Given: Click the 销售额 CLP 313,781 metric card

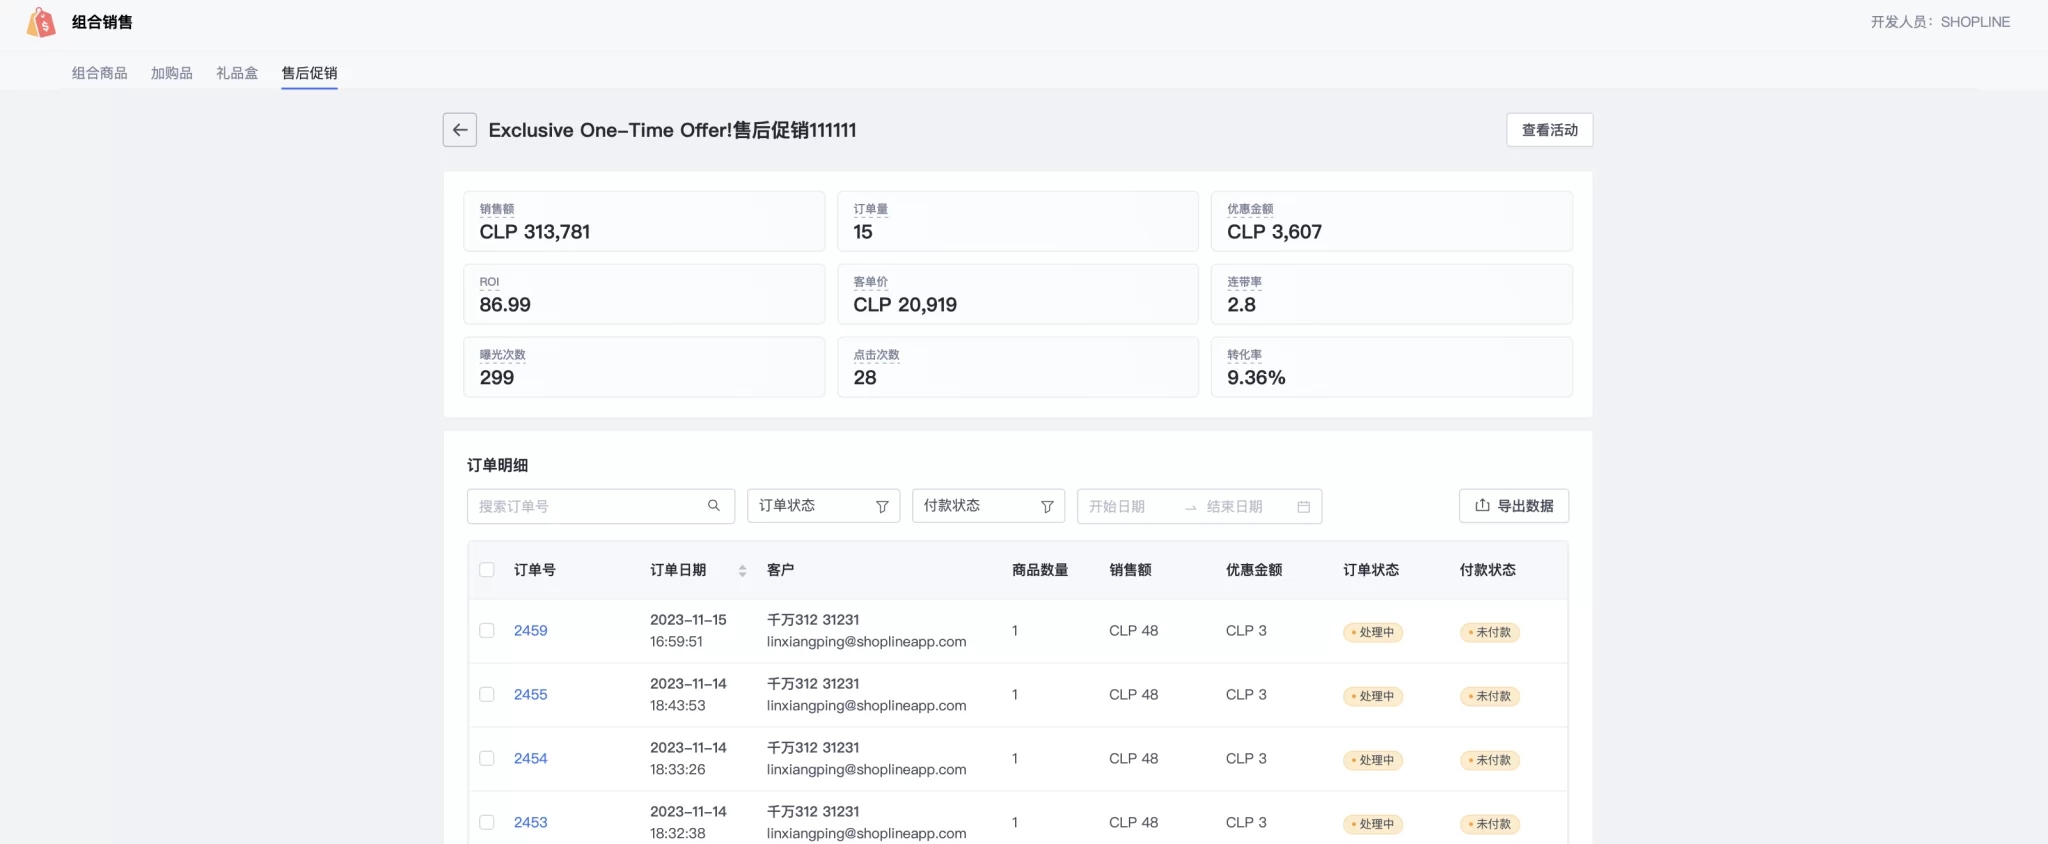Looking at the screenshot, I should point(644,221).
